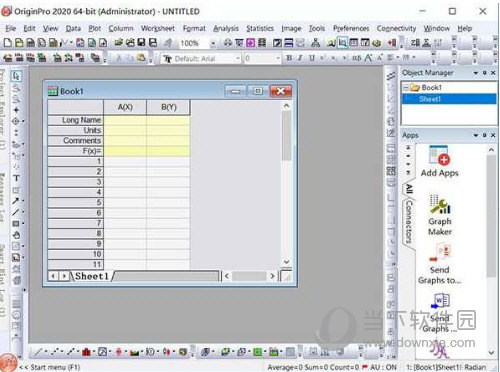Click Start menu (F1) in status bar
The image size is (500, 372).
click(x=50, y=367)
